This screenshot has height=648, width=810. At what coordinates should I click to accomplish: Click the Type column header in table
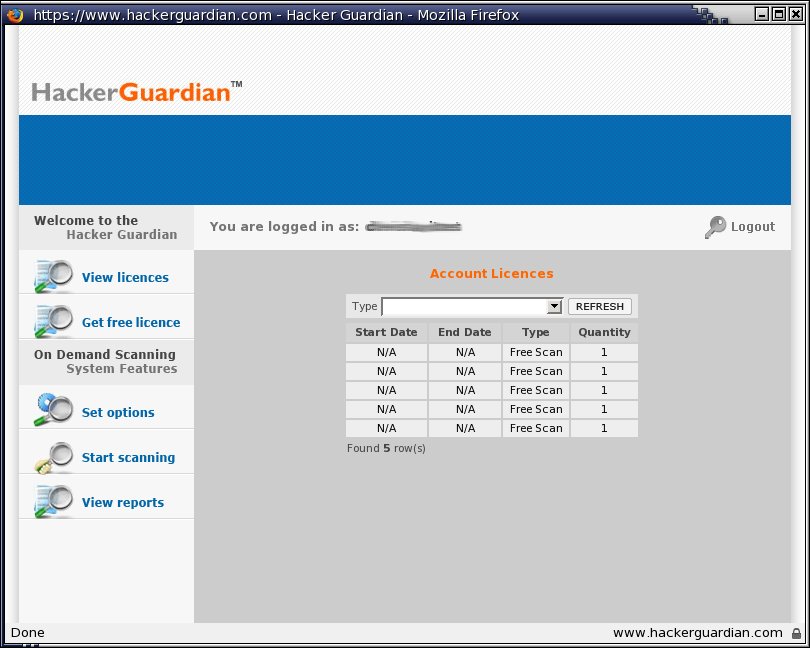tap(536, 332)
